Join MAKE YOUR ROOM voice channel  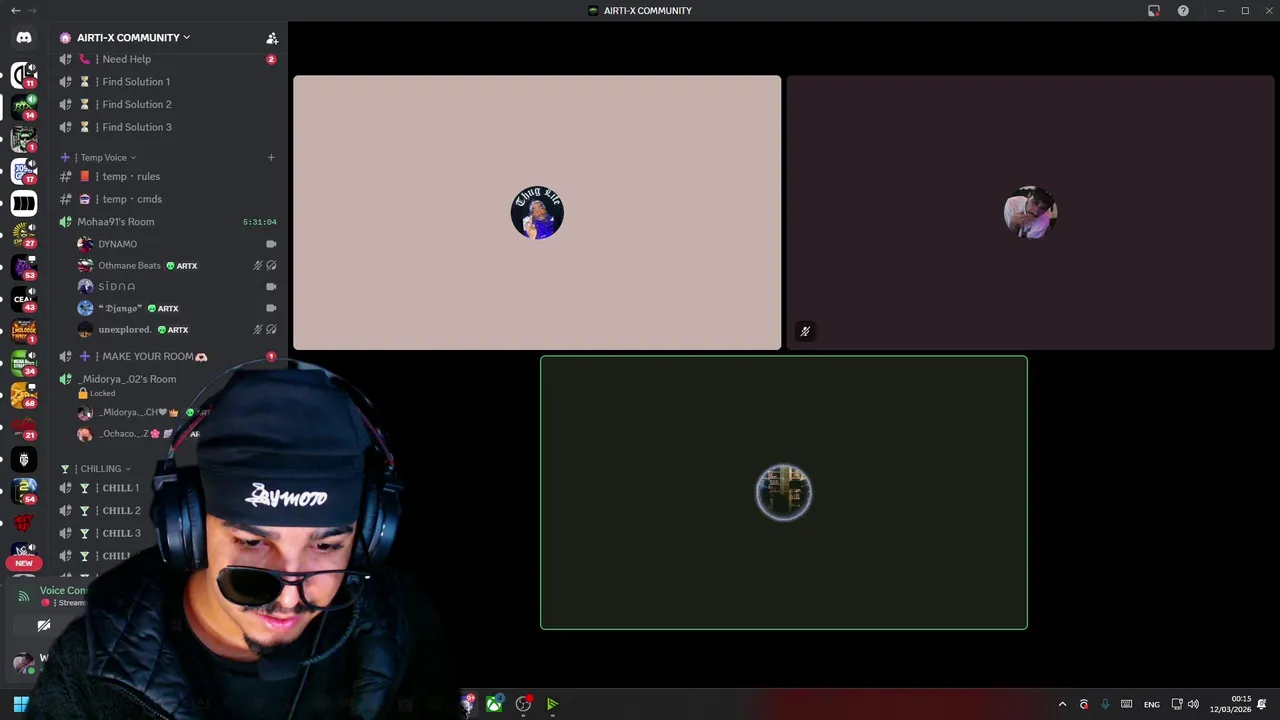(x=167, y=357)
